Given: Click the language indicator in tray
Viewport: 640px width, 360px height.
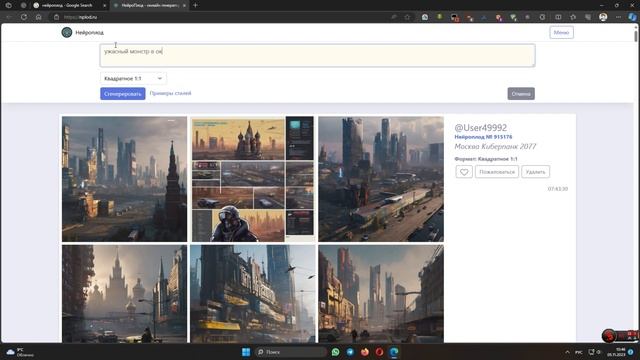Looking at the screenshot, I should click(x=579, y=352).
